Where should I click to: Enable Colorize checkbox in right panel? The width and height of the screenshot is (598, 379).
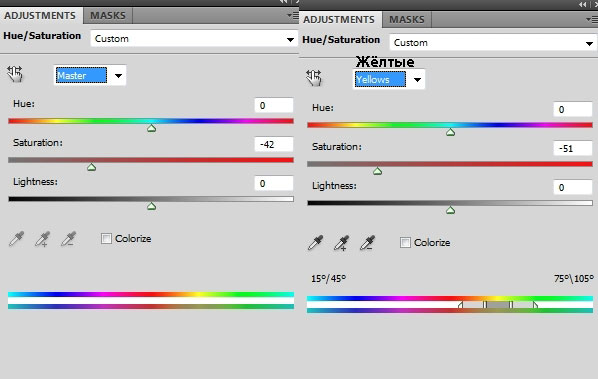(405, 242)
